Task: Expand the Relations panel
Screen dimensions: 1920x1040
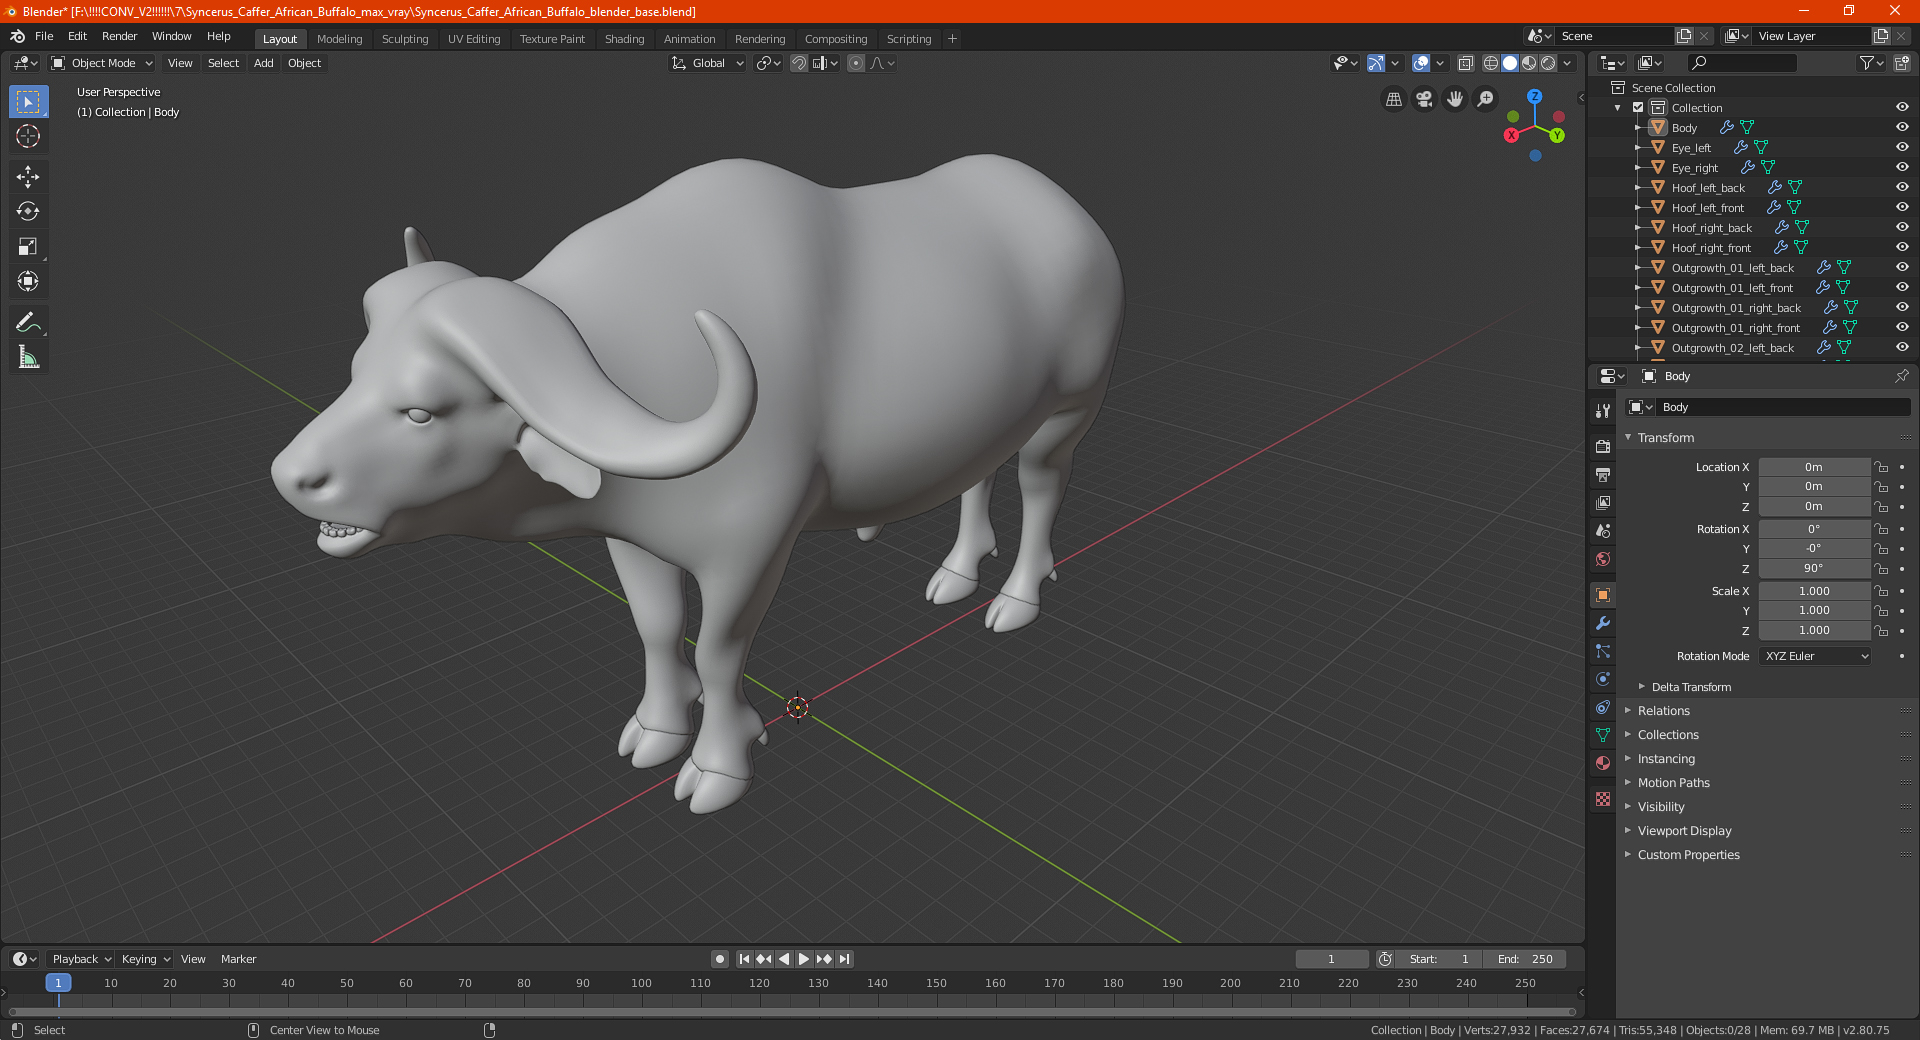Action: [x=1664, y=711]
